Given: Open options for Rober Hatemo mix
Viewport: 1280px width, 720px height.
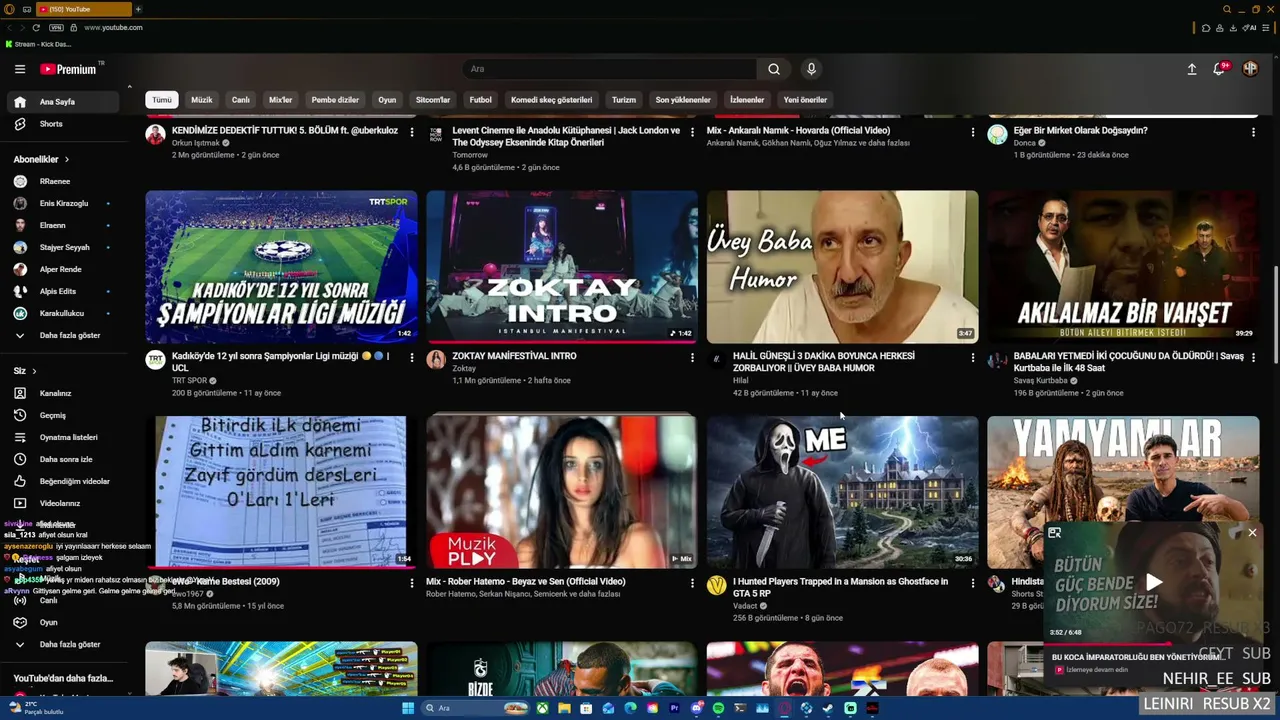Looking at the screenshot, I should coord(692,582).
